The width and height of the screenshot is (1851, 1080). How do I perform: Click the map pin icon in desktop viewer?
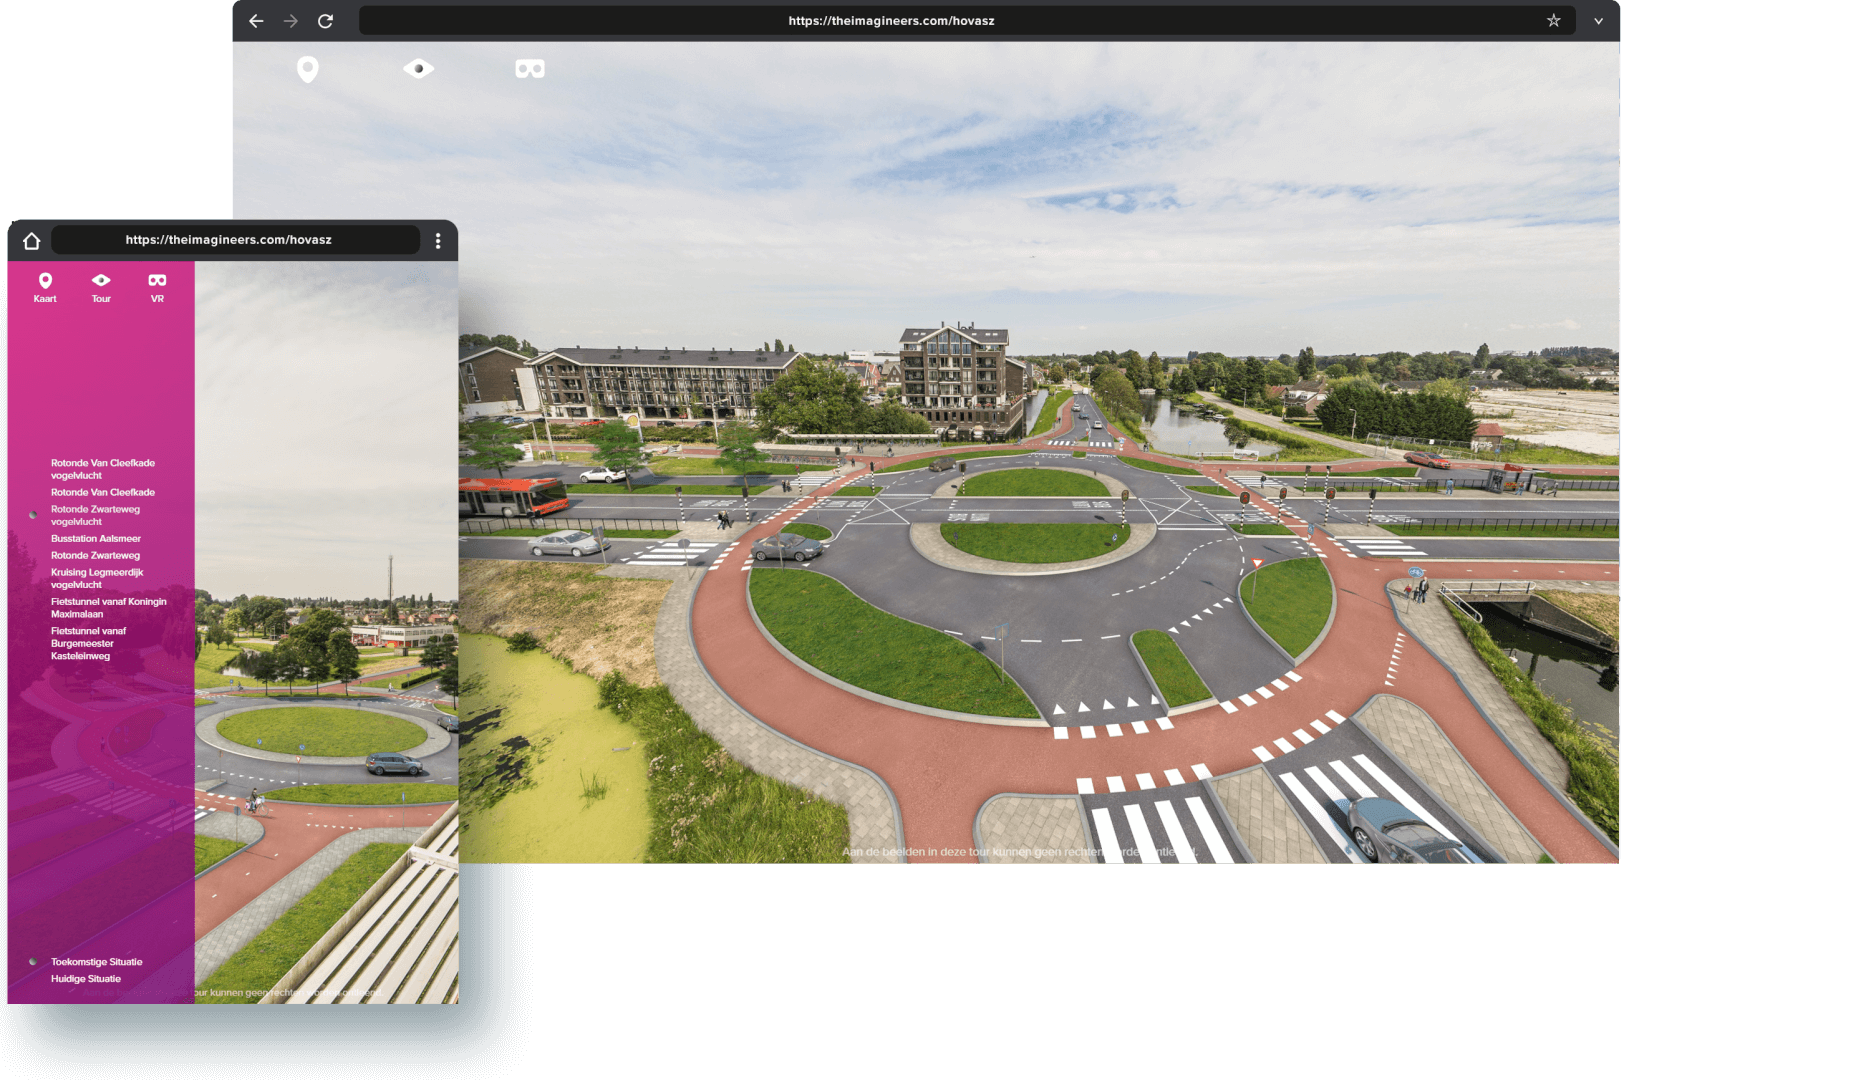point(308,69)
